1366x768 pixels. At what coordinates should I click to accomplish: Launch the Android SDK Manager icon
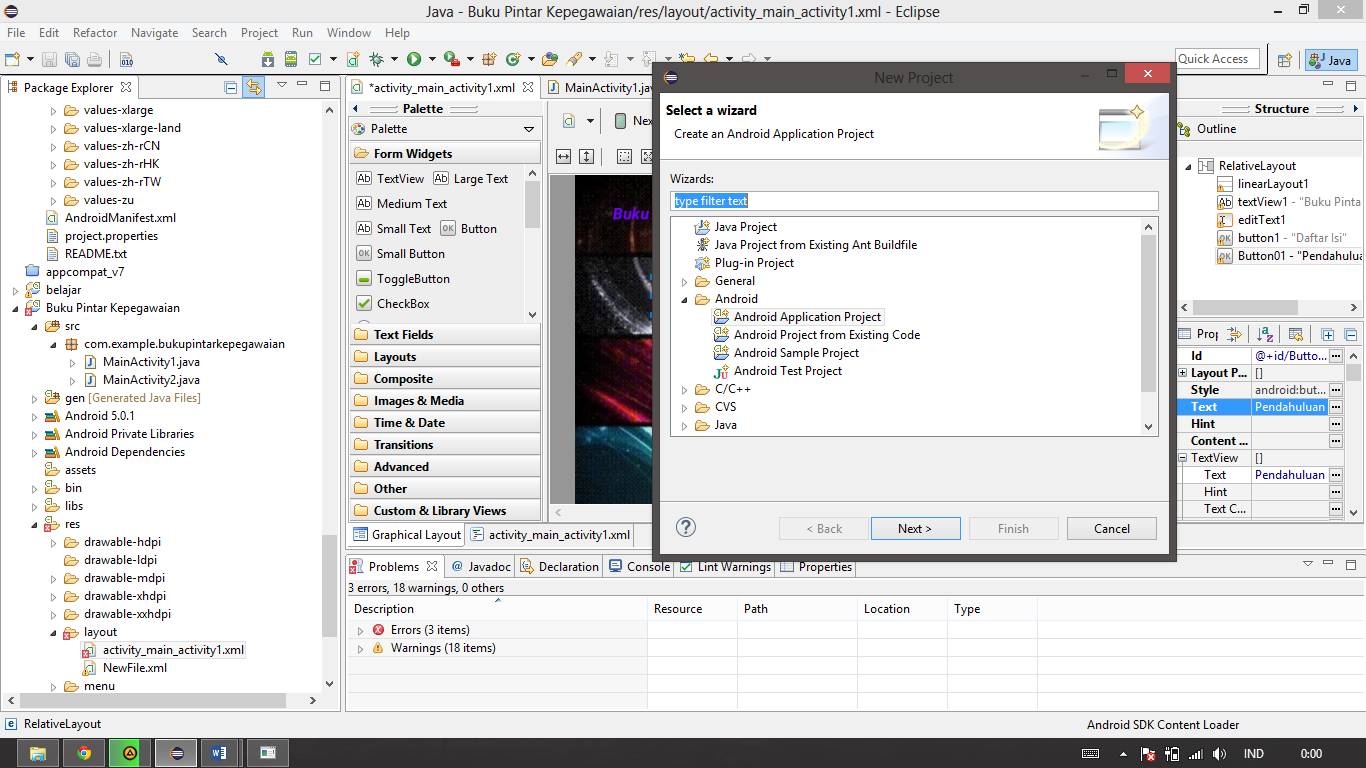269,60
